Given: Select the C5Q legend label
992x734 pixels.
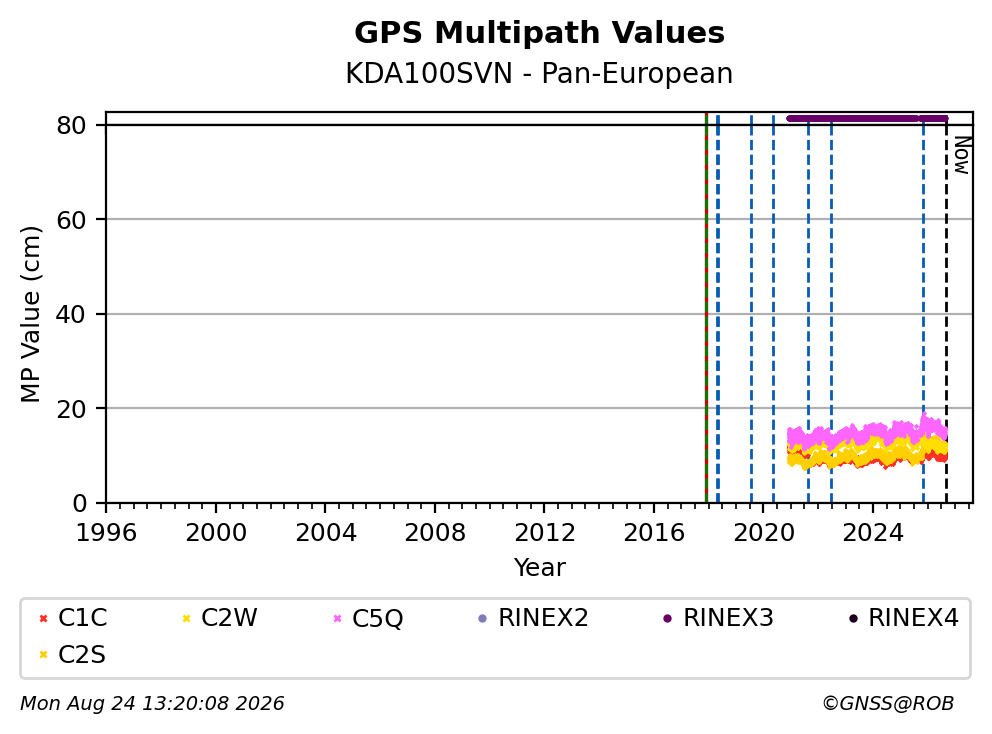Looking at the screenshot, I should 377,618.
